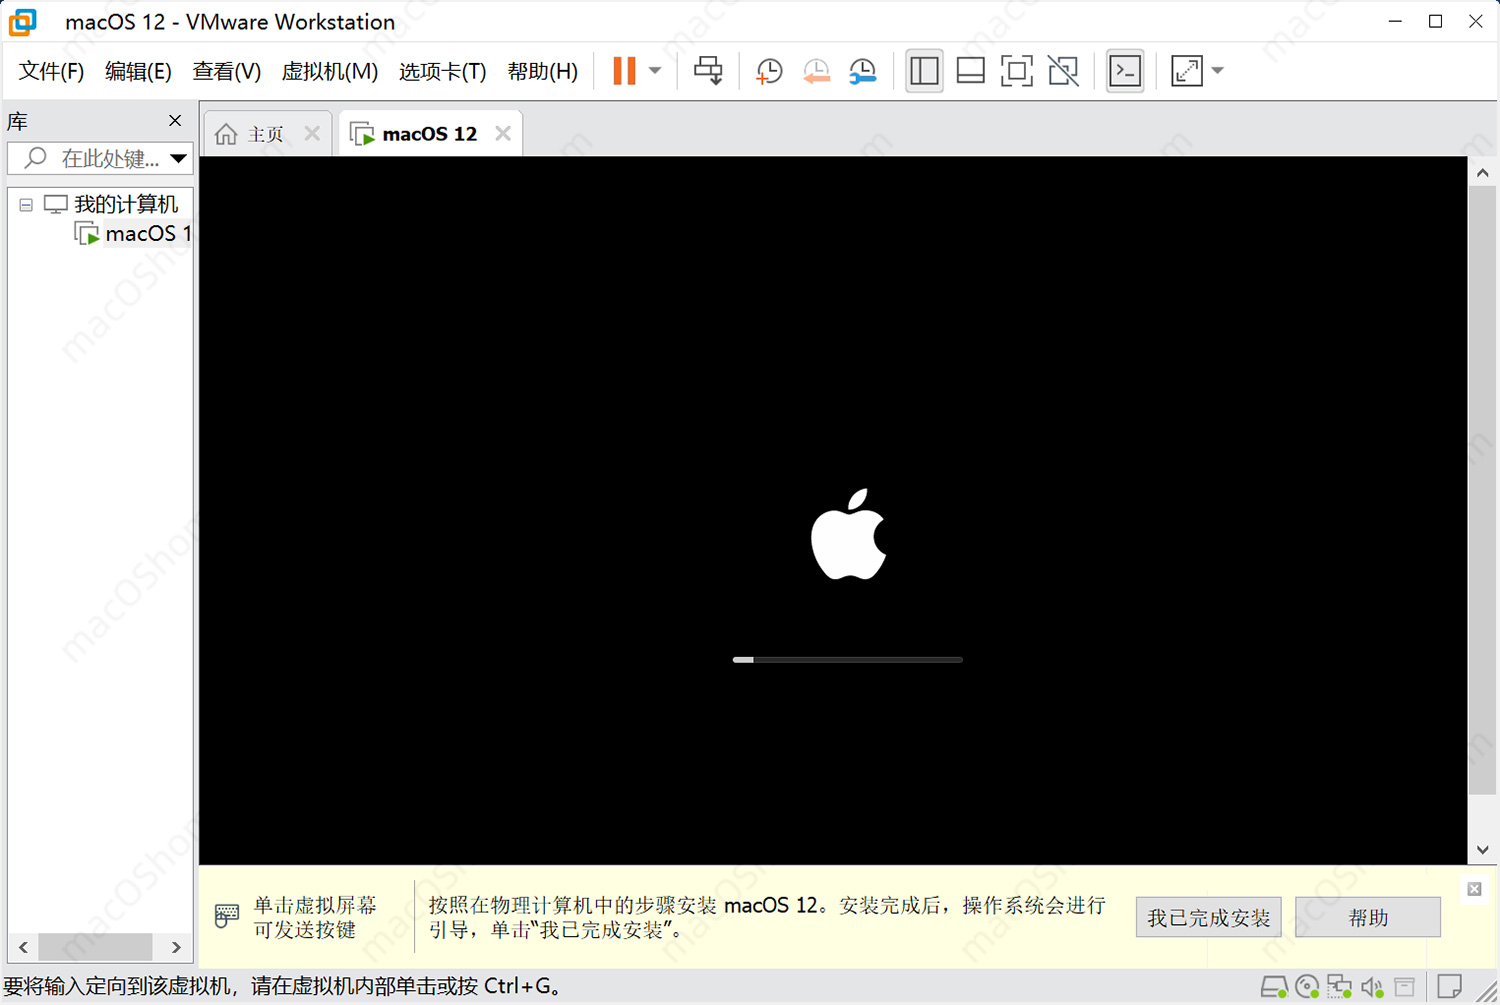Screen dimensions: 1500x1005
Task: Open the stretch display dropdown arrow
Action: click(x=1217, y=71)
